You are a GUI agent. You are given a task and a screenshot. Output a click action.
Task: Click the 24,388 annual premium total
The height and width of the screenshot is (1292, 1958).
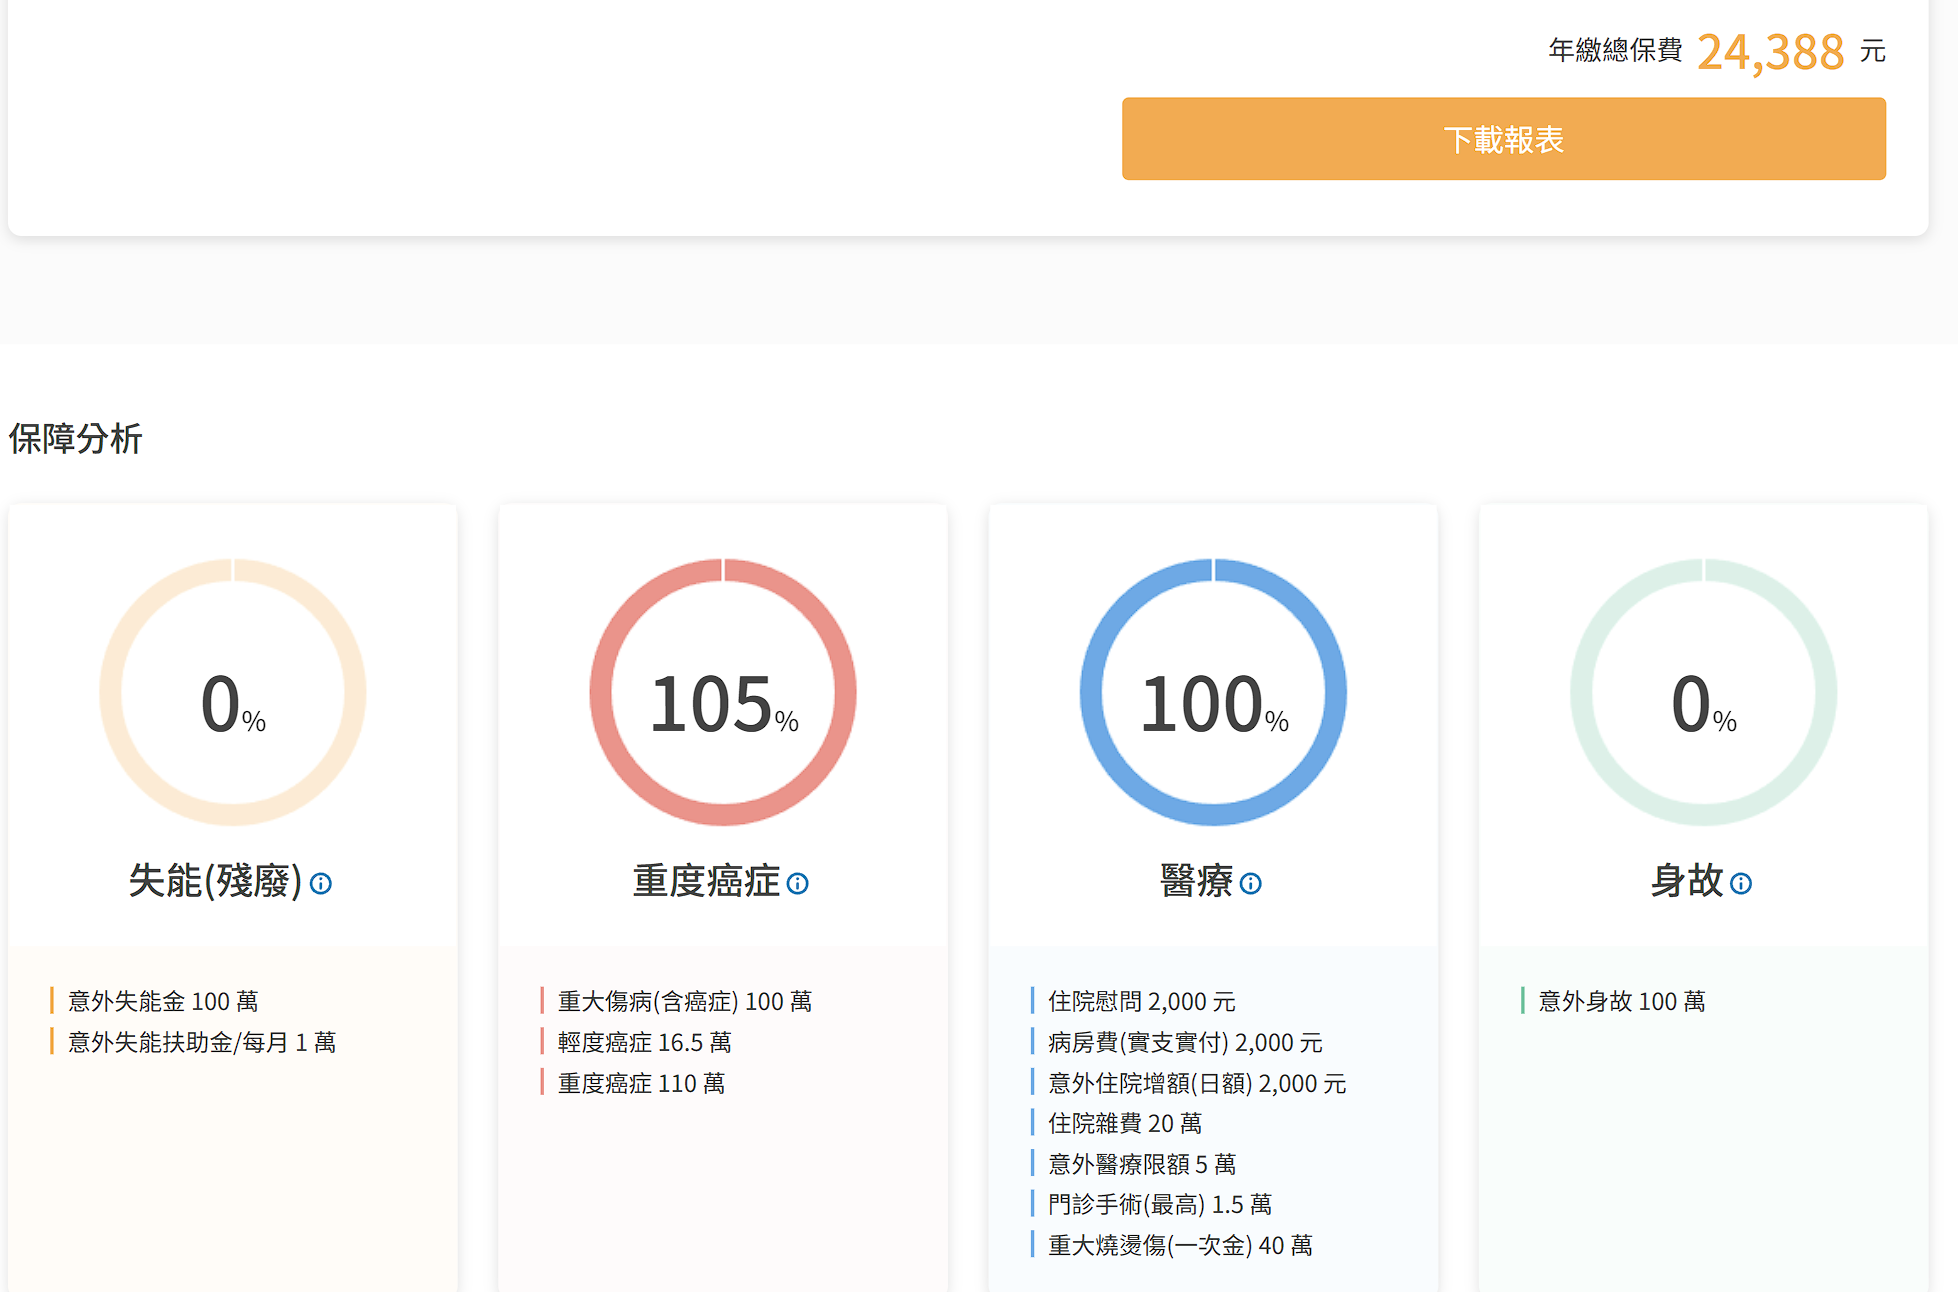1770,52
